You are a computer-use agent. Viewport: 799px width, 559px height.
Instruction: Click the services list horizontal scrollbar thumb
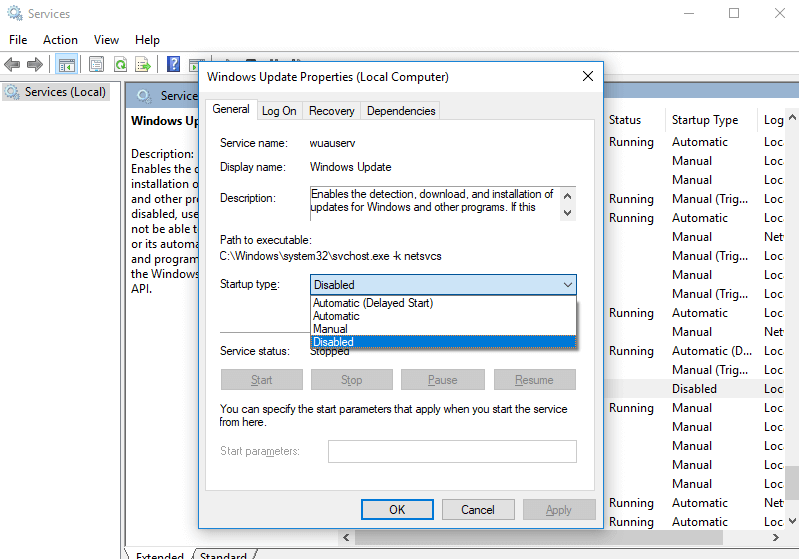click(539, 538)
